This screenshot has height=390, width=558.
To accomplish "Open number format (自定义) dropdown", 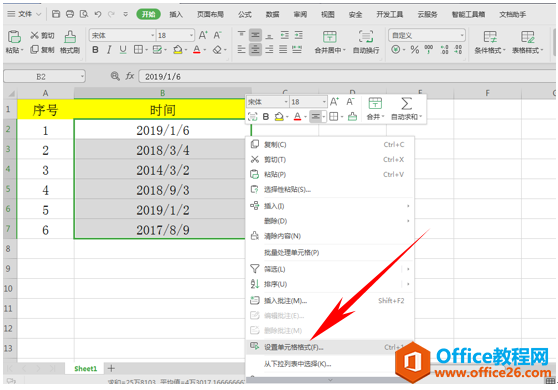I will 462,35.
